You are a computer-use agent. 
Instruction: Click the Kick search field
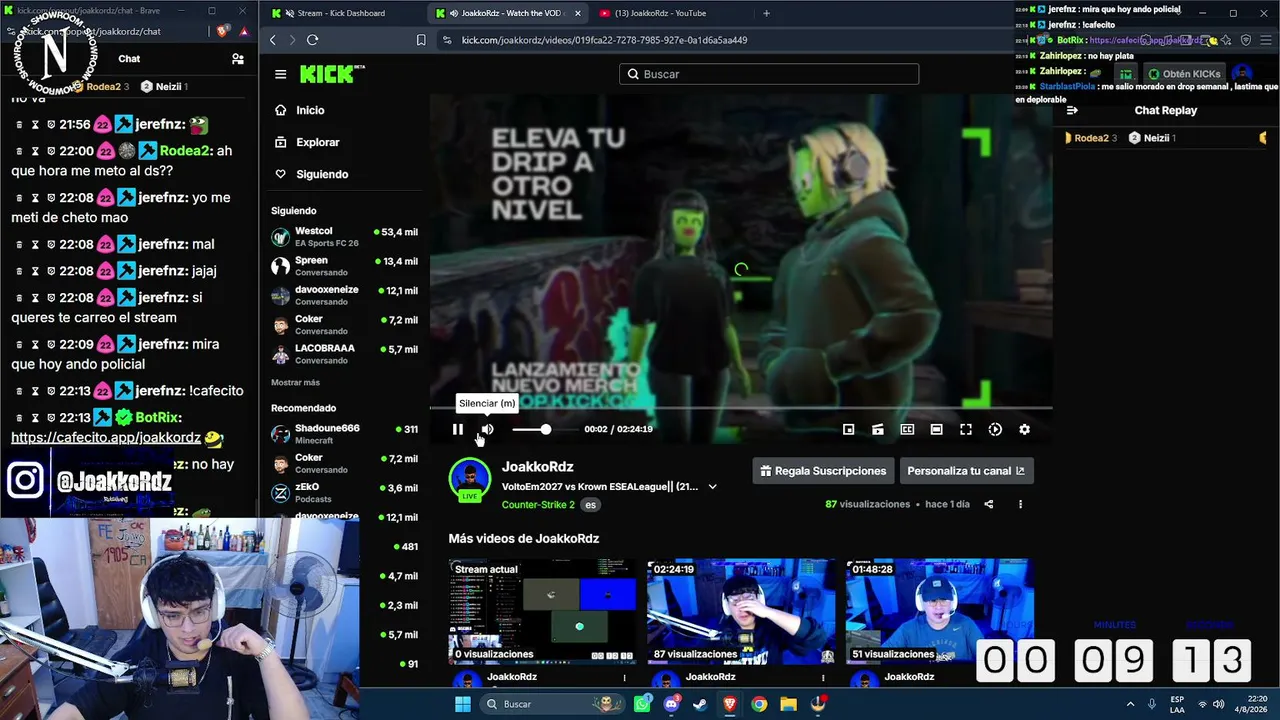(x=769, y=74)
